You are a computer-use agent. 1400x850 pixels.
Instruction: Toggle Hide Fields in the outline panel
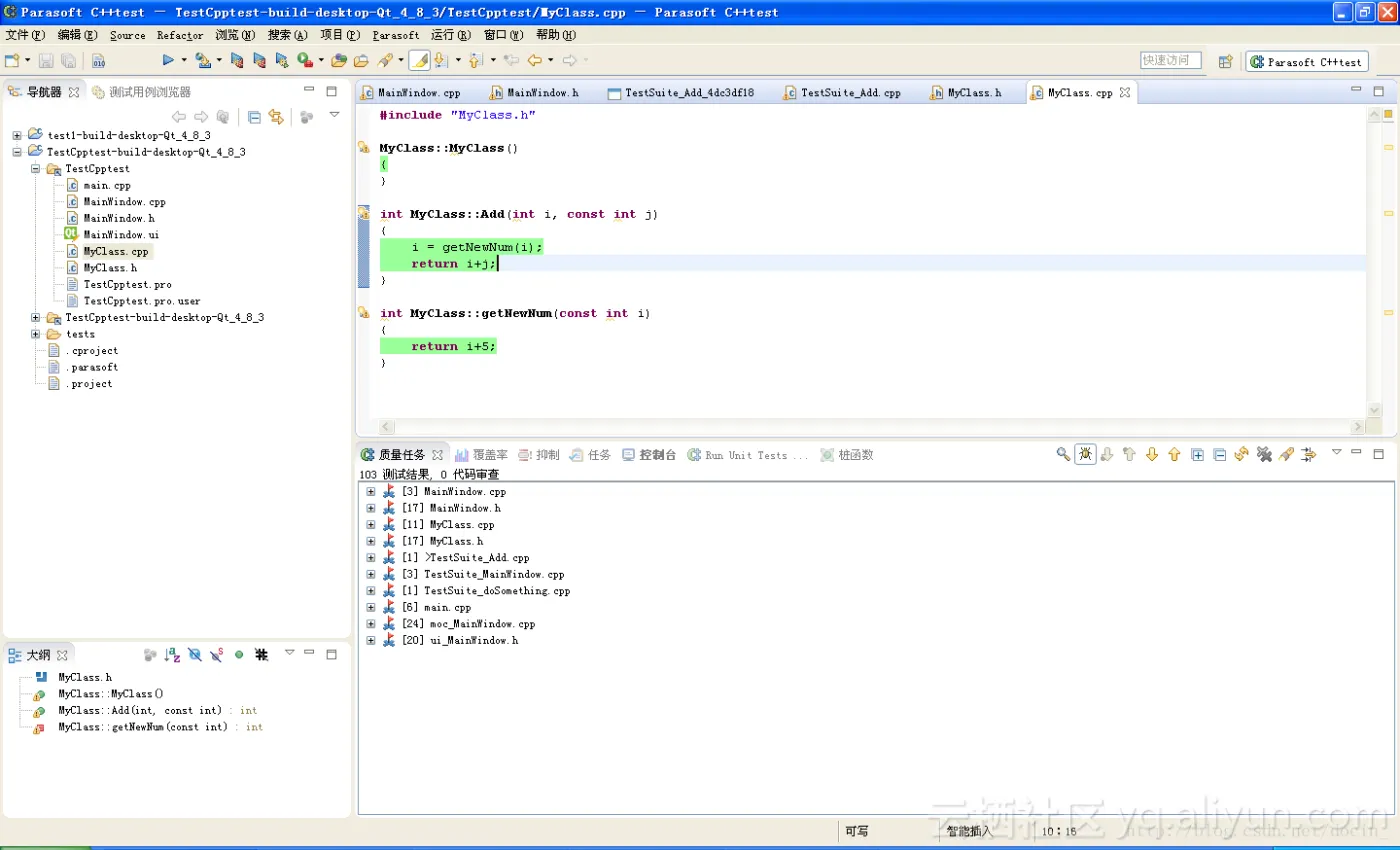click(195, 654)
